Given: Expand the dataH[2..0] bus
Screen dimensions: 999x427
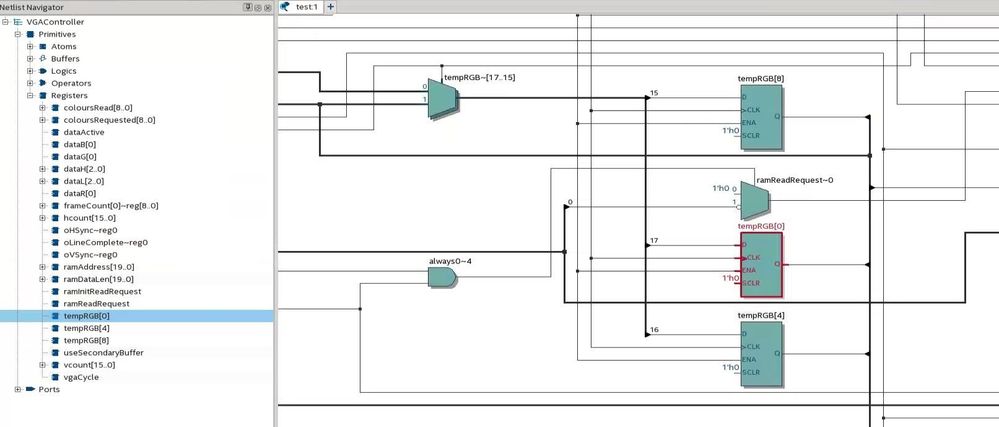Looking at the screenshot, I should [x=43, y=169].
